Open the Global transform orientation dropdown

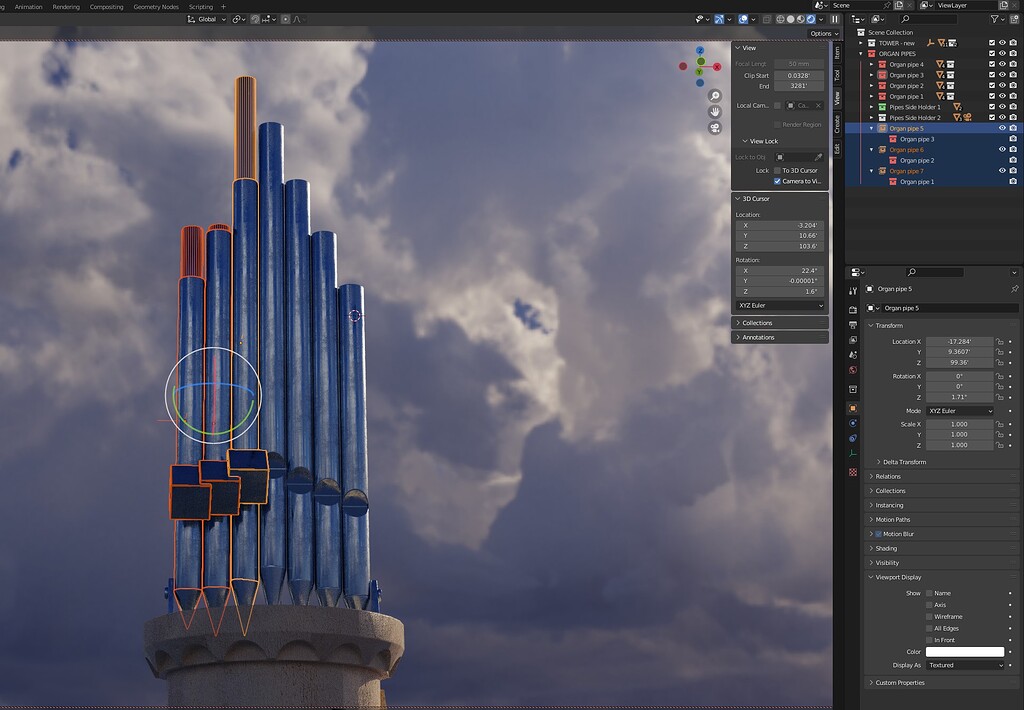click(206, 20)
